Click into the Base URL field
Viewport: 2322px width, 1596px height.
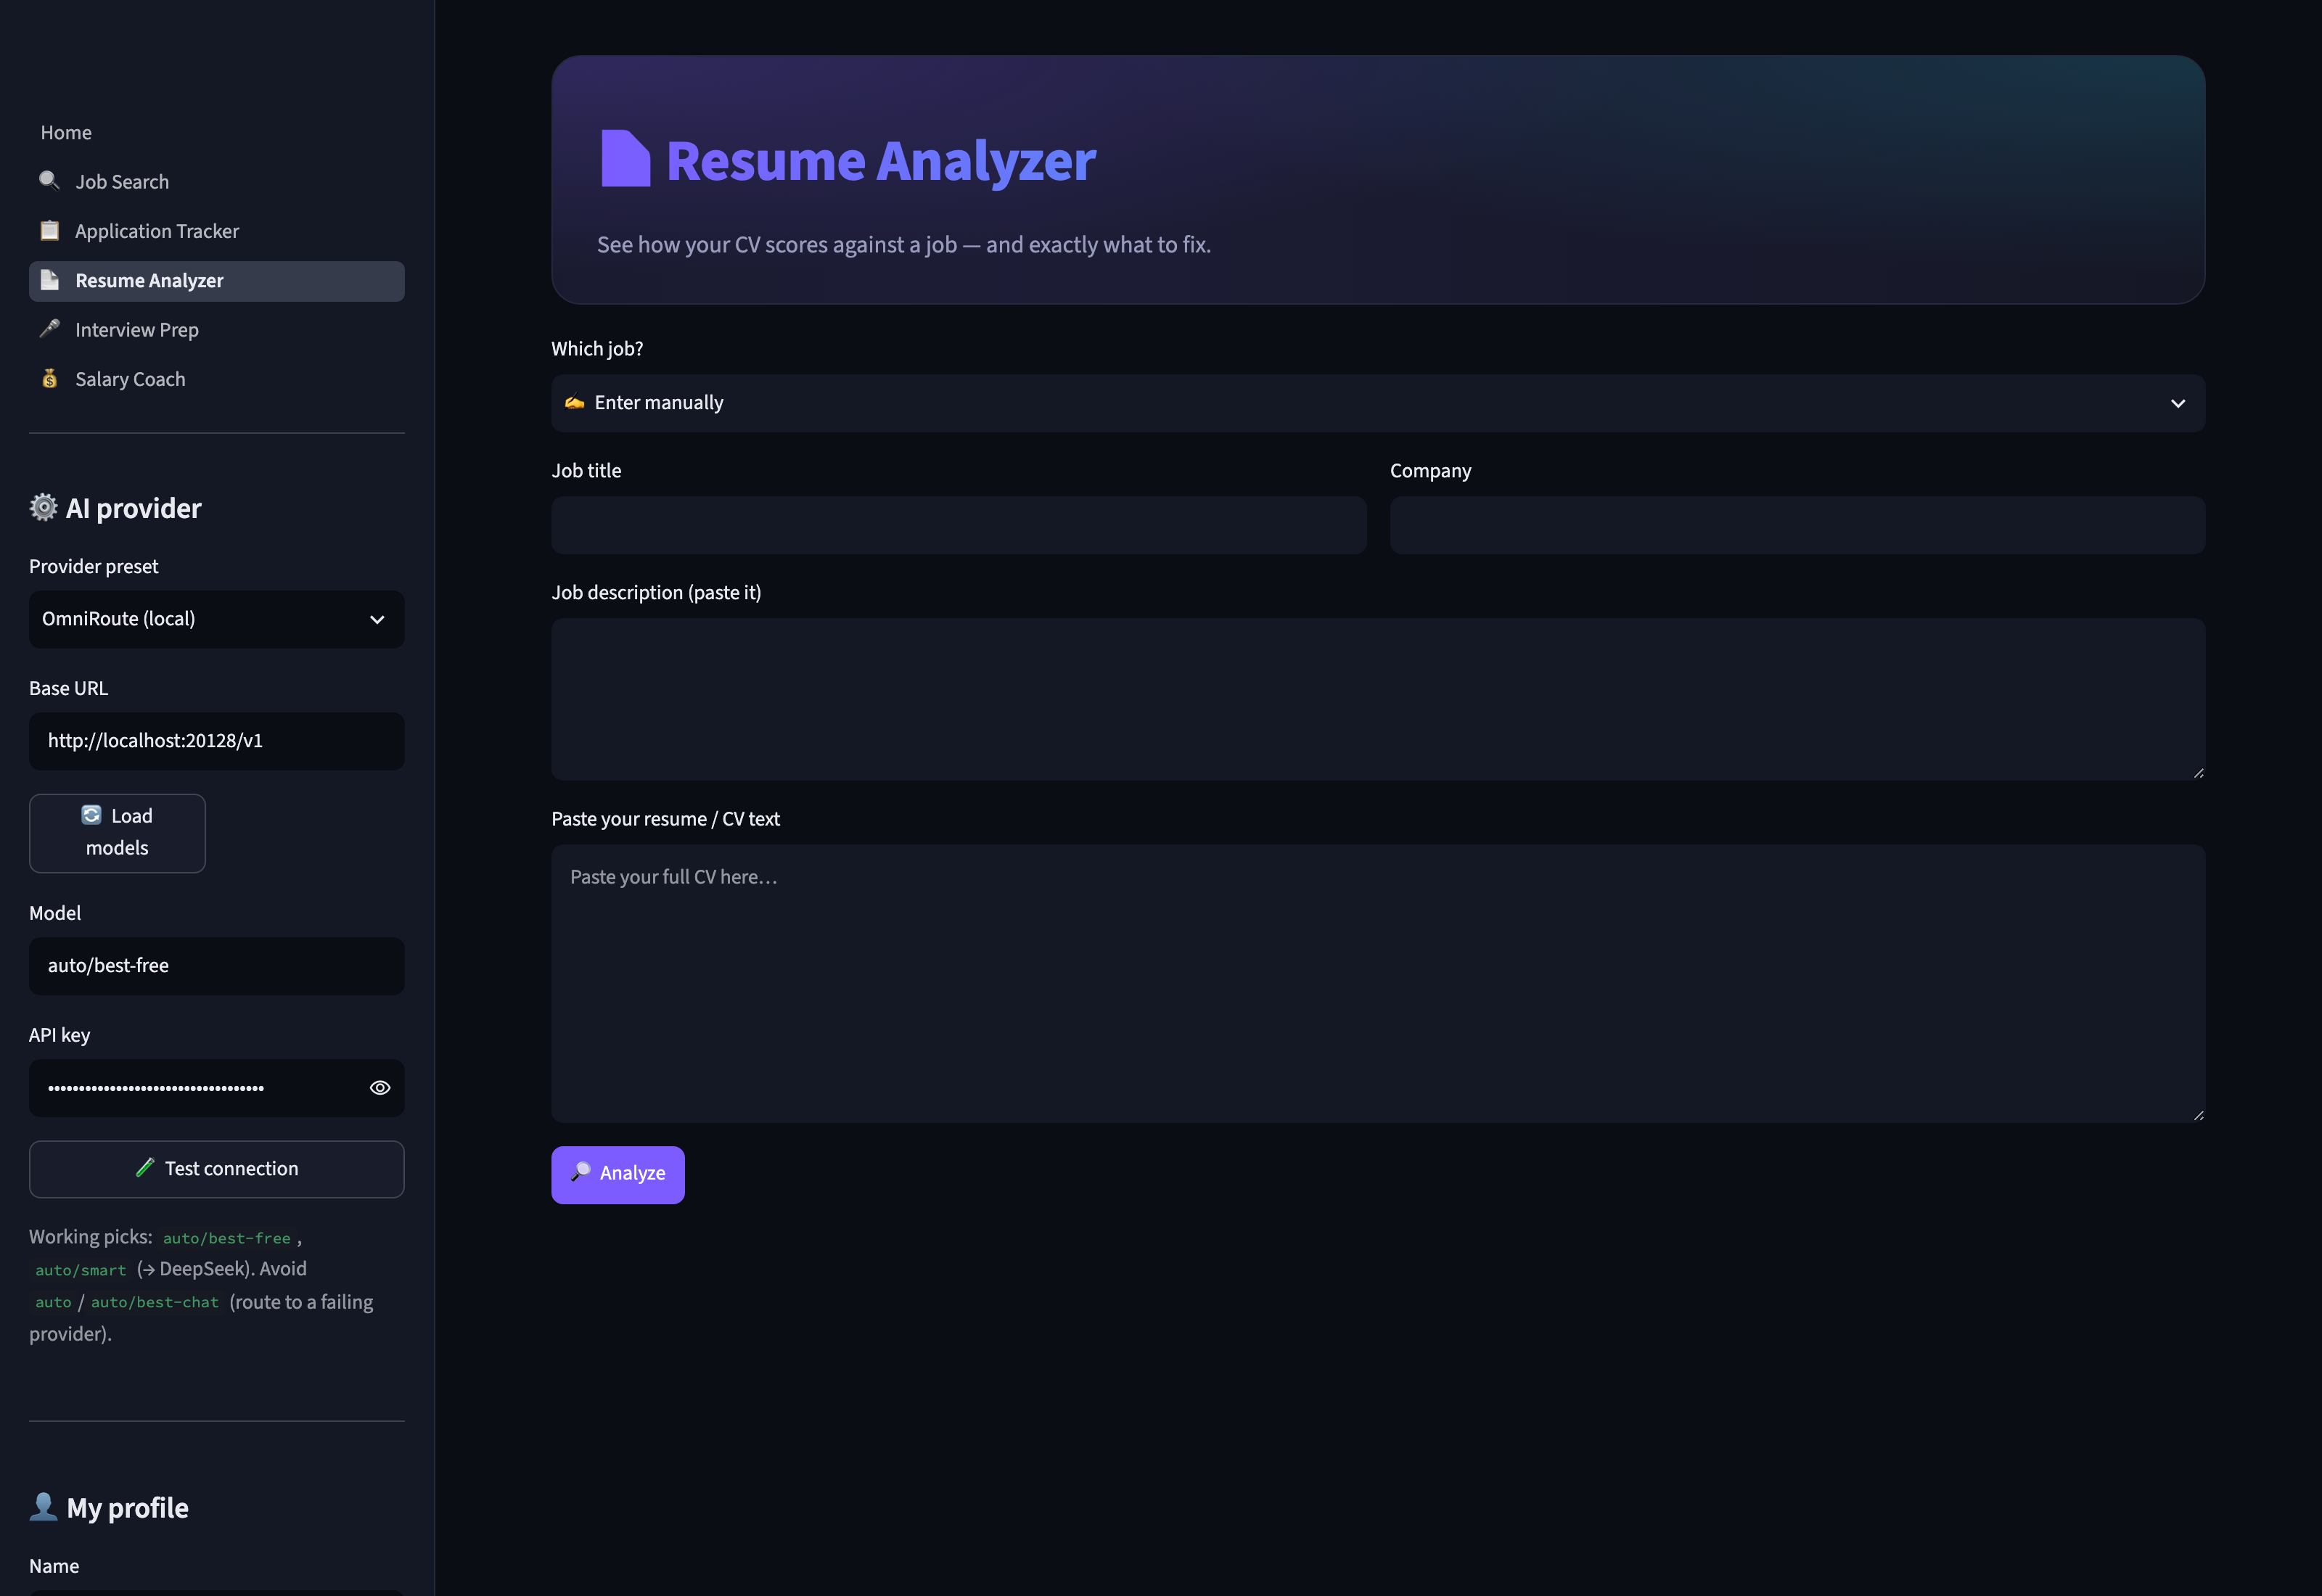point(217,741)
